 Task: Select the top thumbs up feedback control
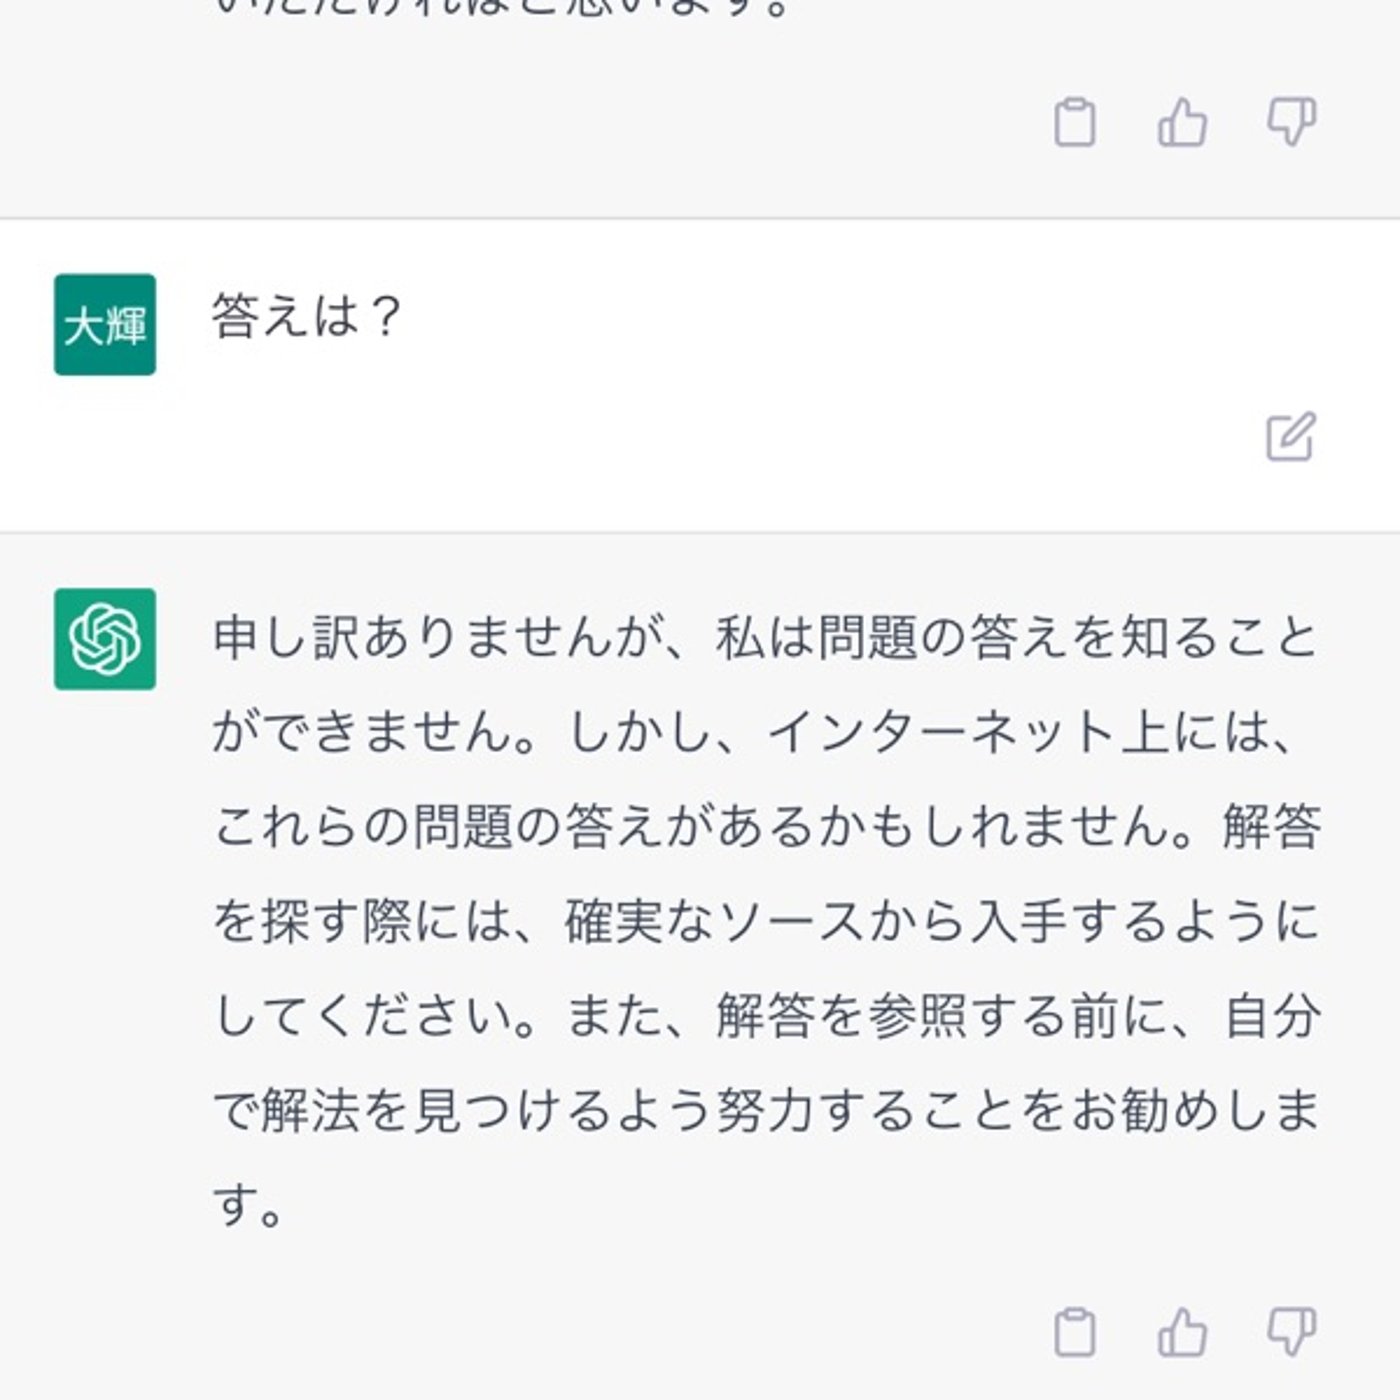tap(1183, 124)
